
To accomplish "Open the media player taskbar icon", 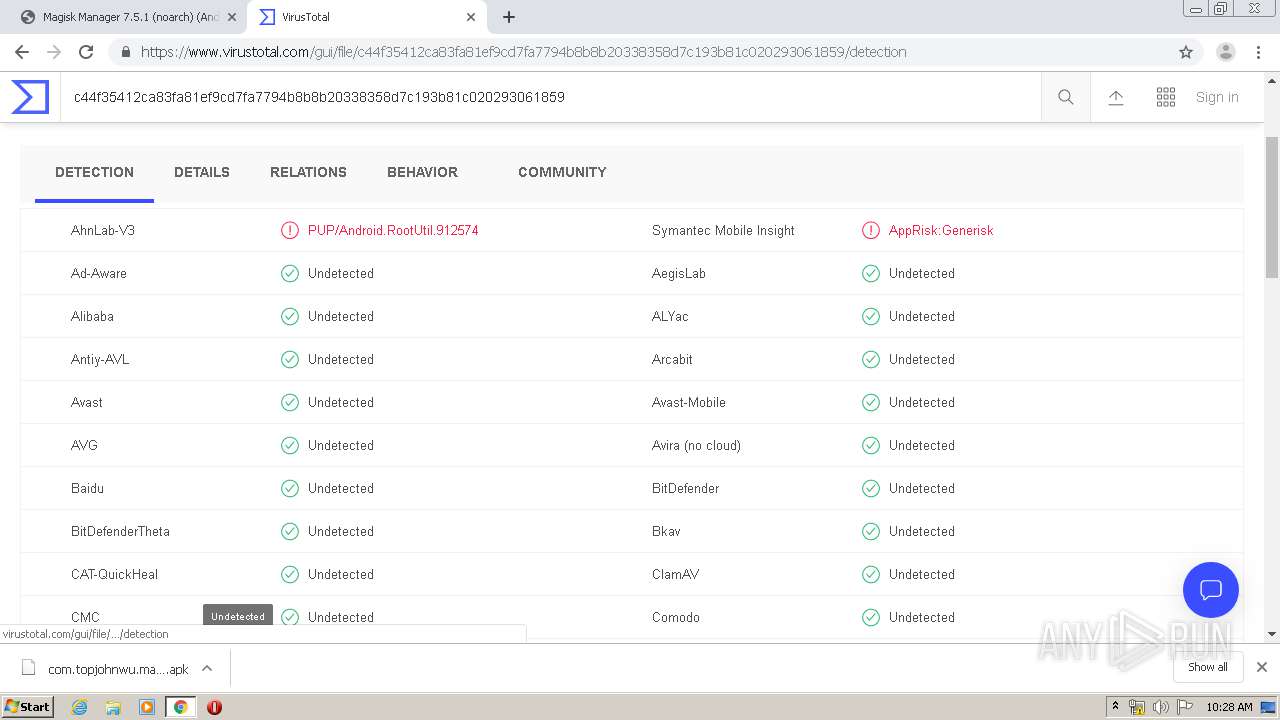I will pyautogui.click(x=147, y=707).
